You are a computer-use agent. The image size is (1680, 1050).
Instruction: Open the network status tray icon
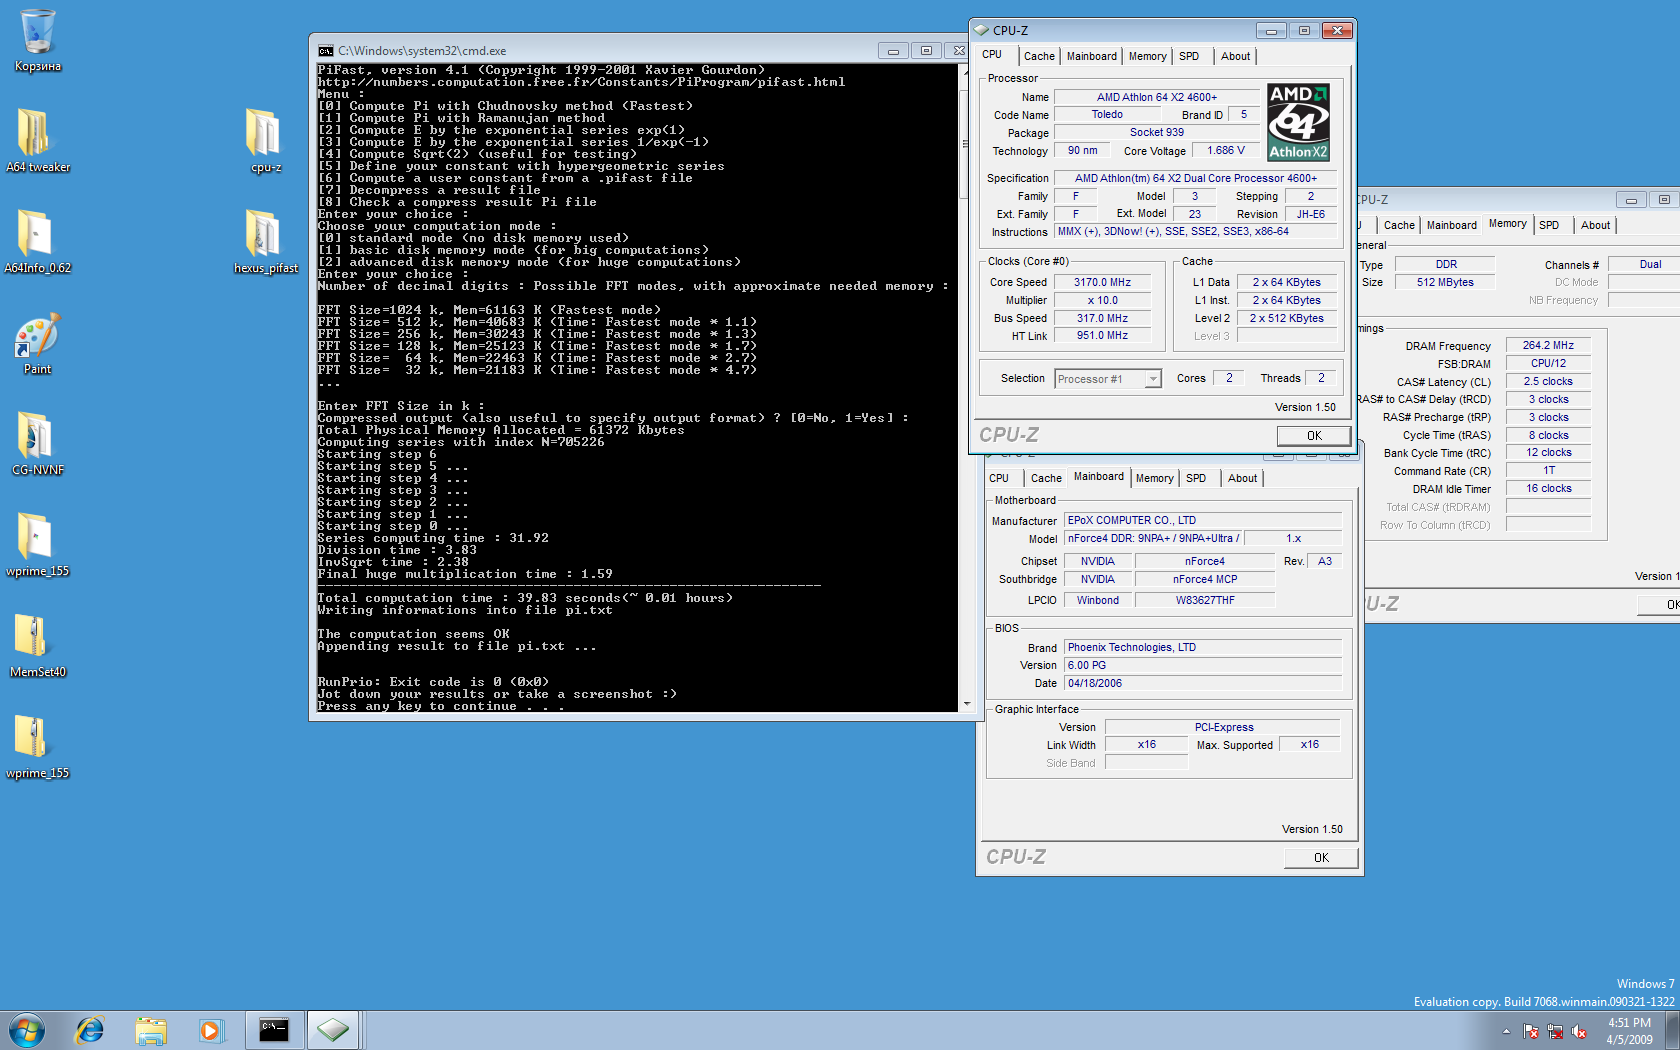tap(1555, 1031)
